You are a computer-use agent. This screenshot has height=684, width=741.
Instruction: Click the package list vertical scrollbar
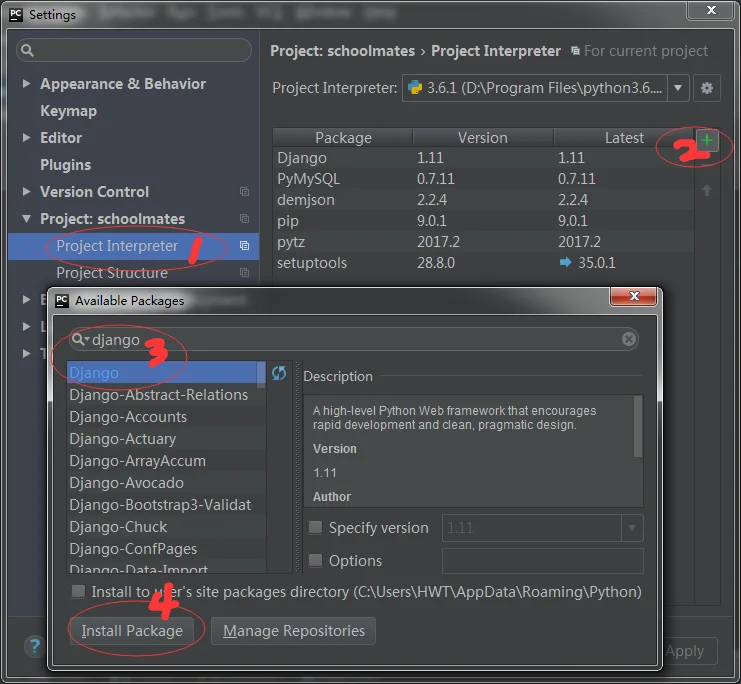[261, 374]
